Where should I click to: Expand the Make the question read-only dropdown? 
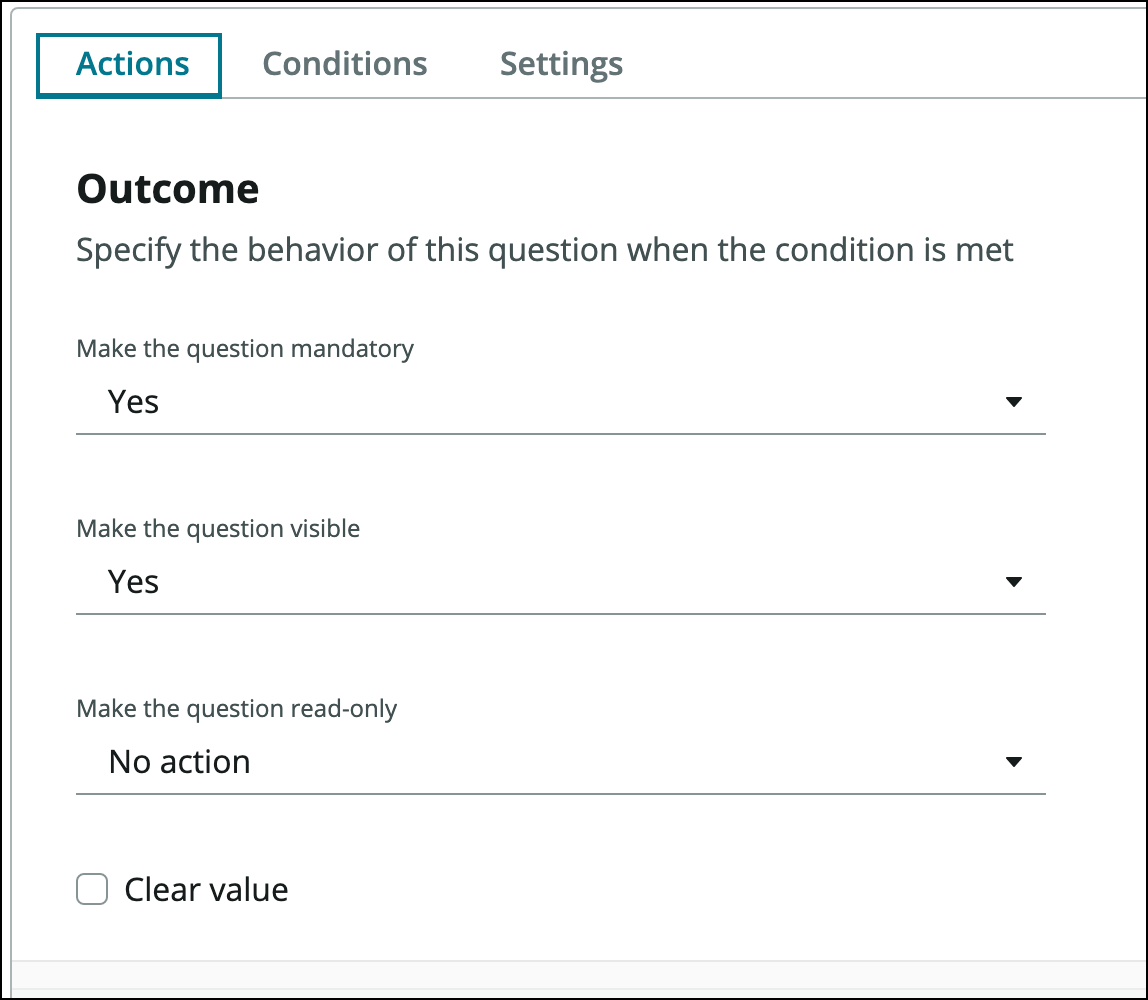click(x=560, y=762)
